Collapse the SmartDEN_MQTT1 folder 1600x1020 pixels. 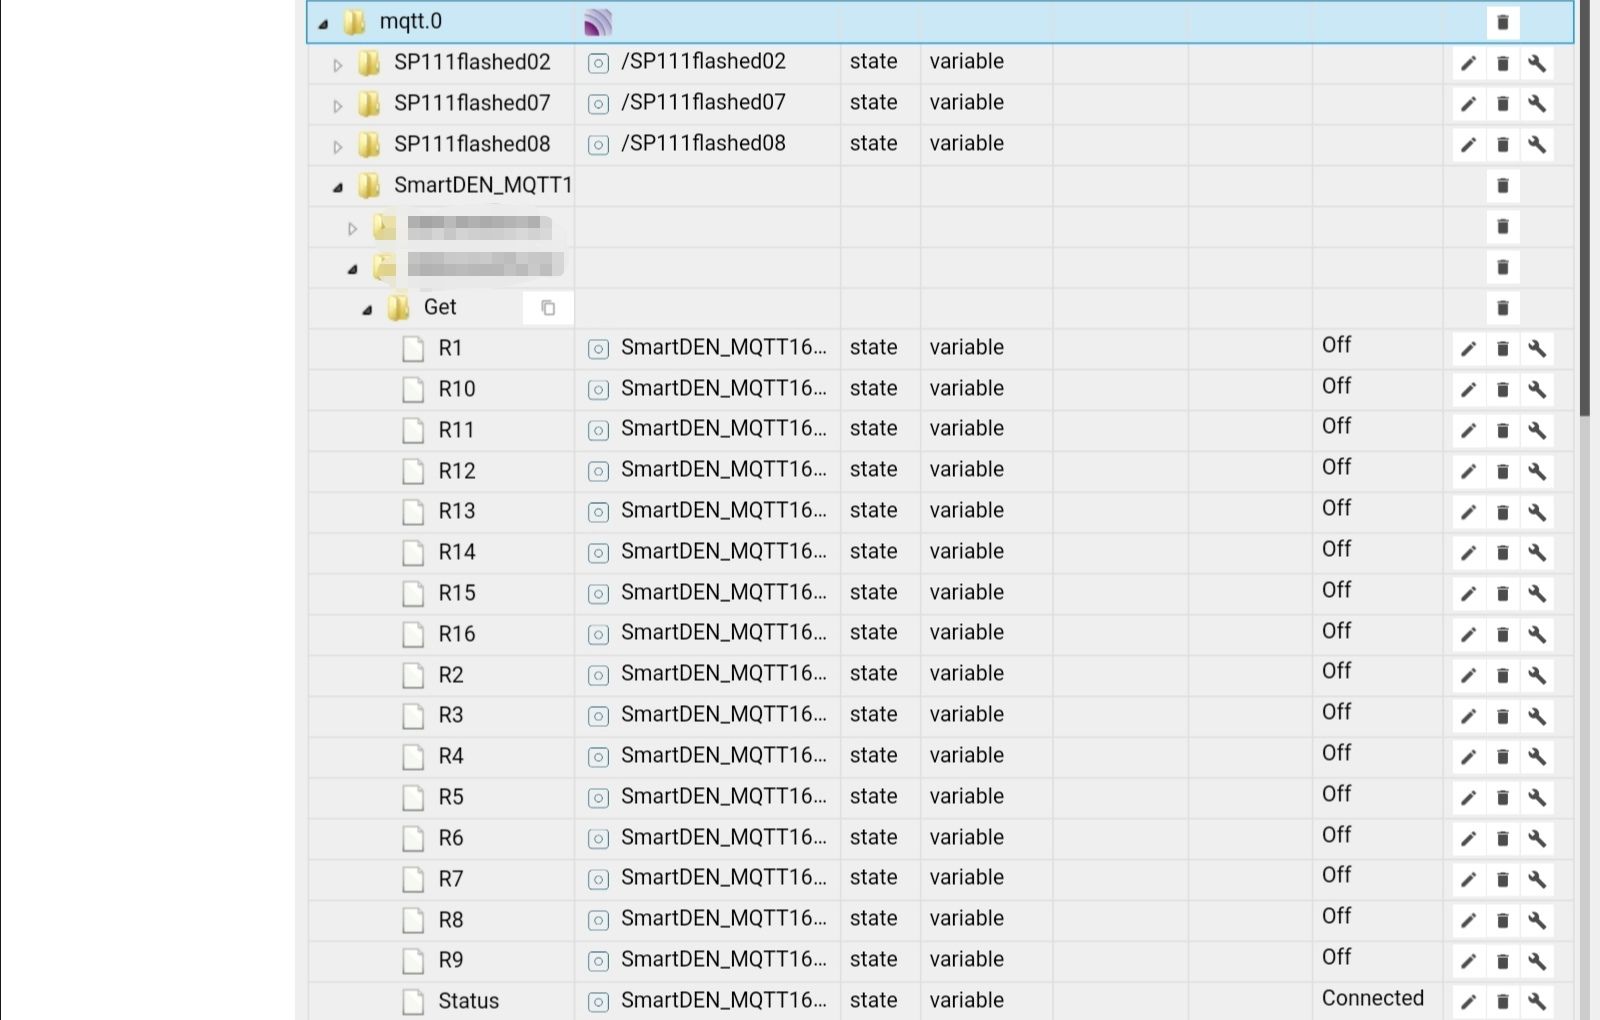[x=338, y=187]
